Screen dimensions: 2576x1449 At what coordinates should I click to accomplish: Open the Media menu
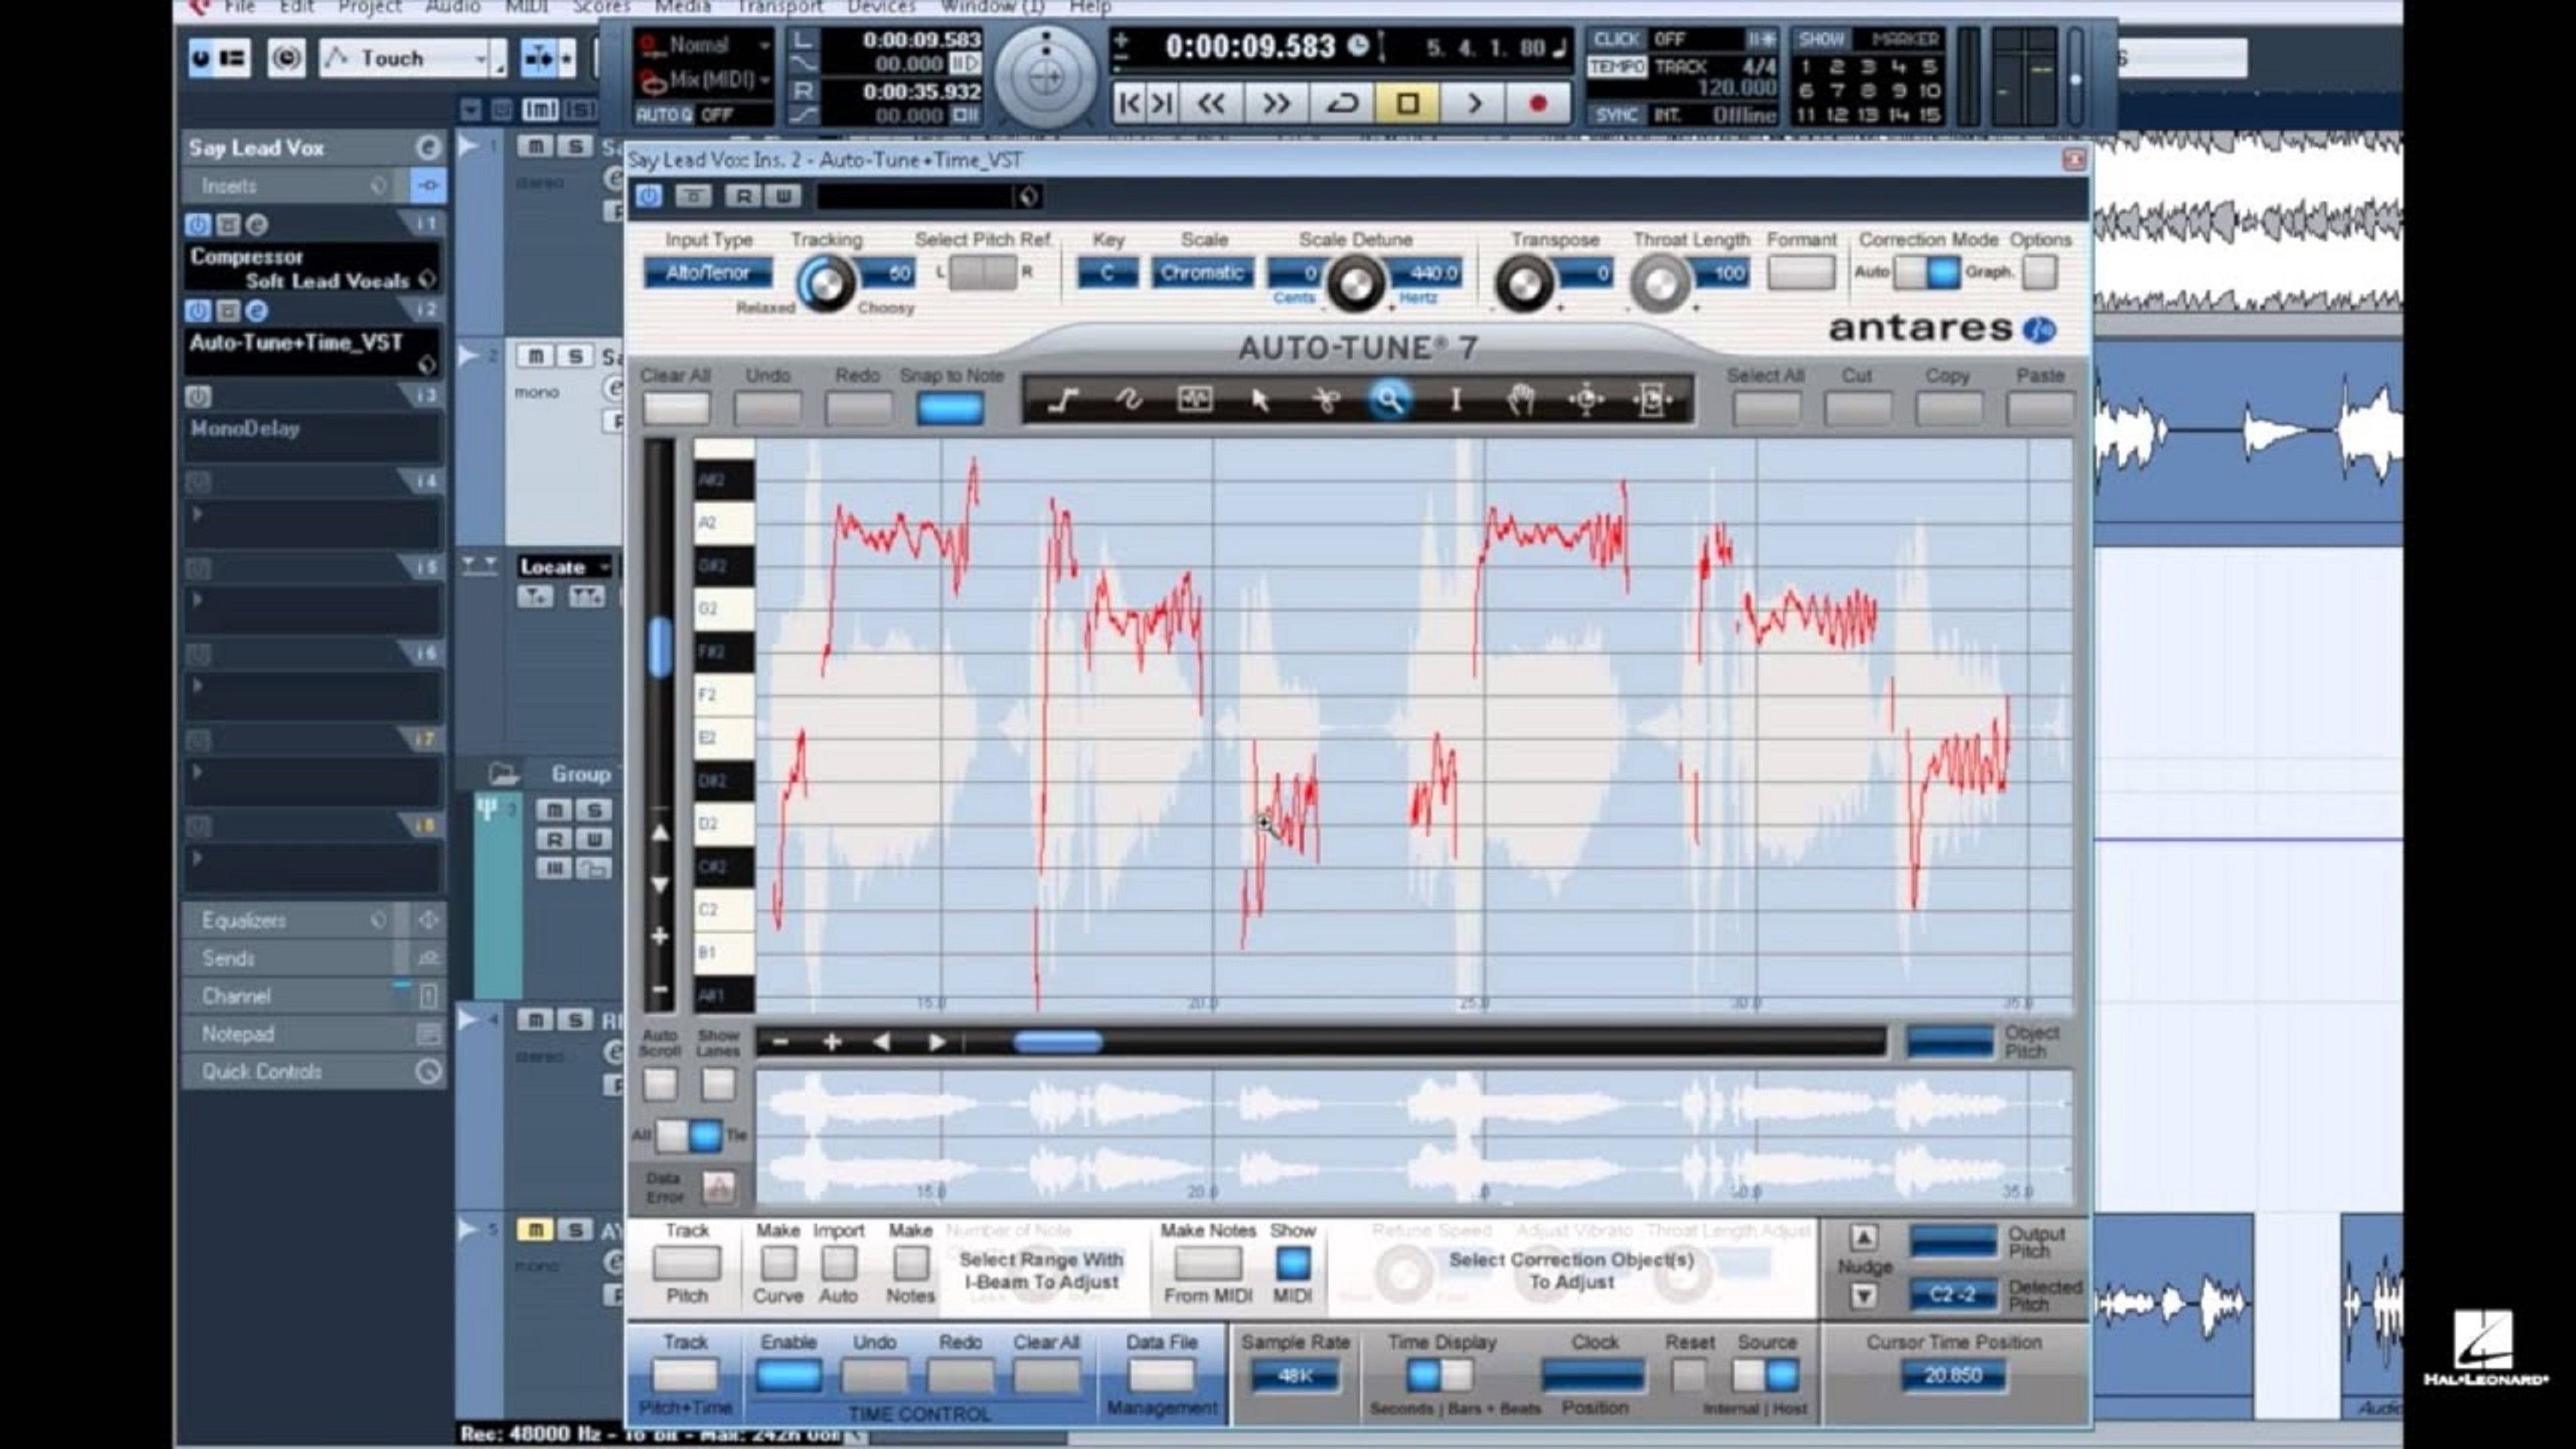click(682, 7)
